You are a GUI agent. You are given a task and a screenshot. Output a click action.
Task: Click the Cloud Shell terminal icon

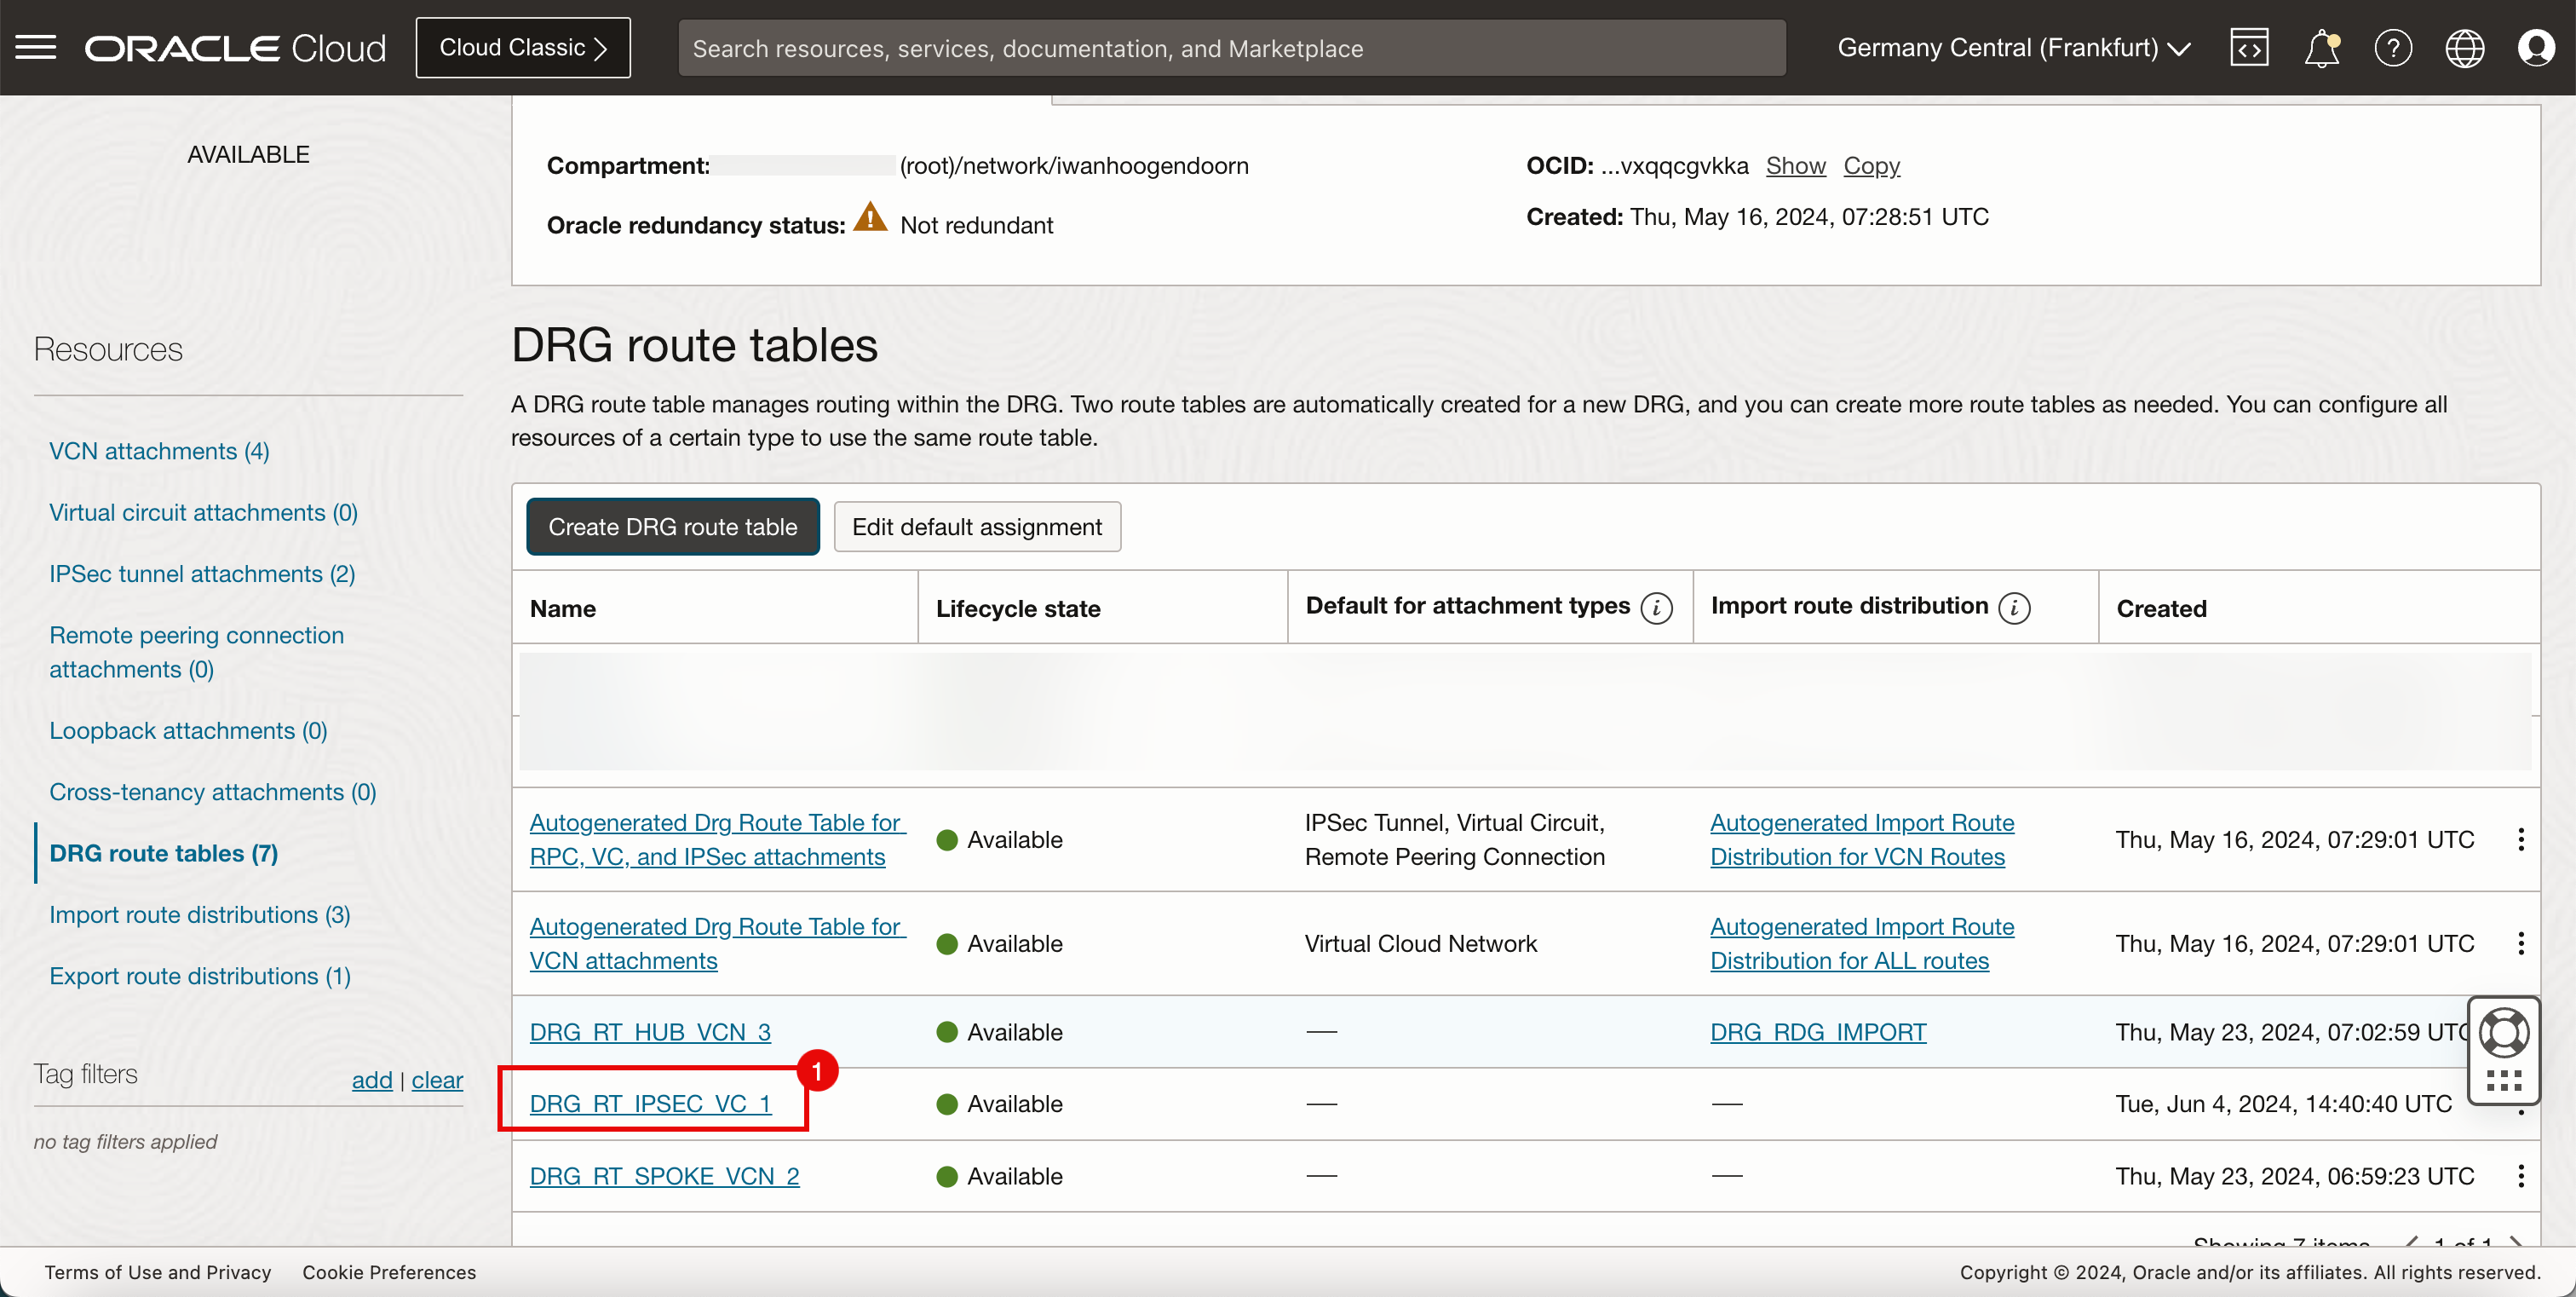2251,48
